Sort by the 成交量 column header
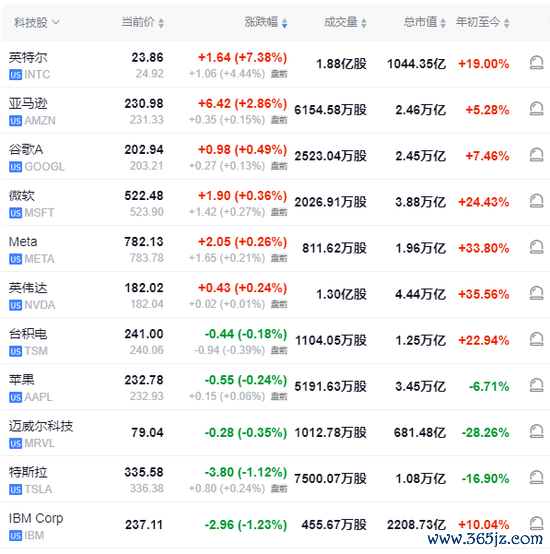Image resolution: width=550 pixels, height=554 pixels. click(345, 23)
